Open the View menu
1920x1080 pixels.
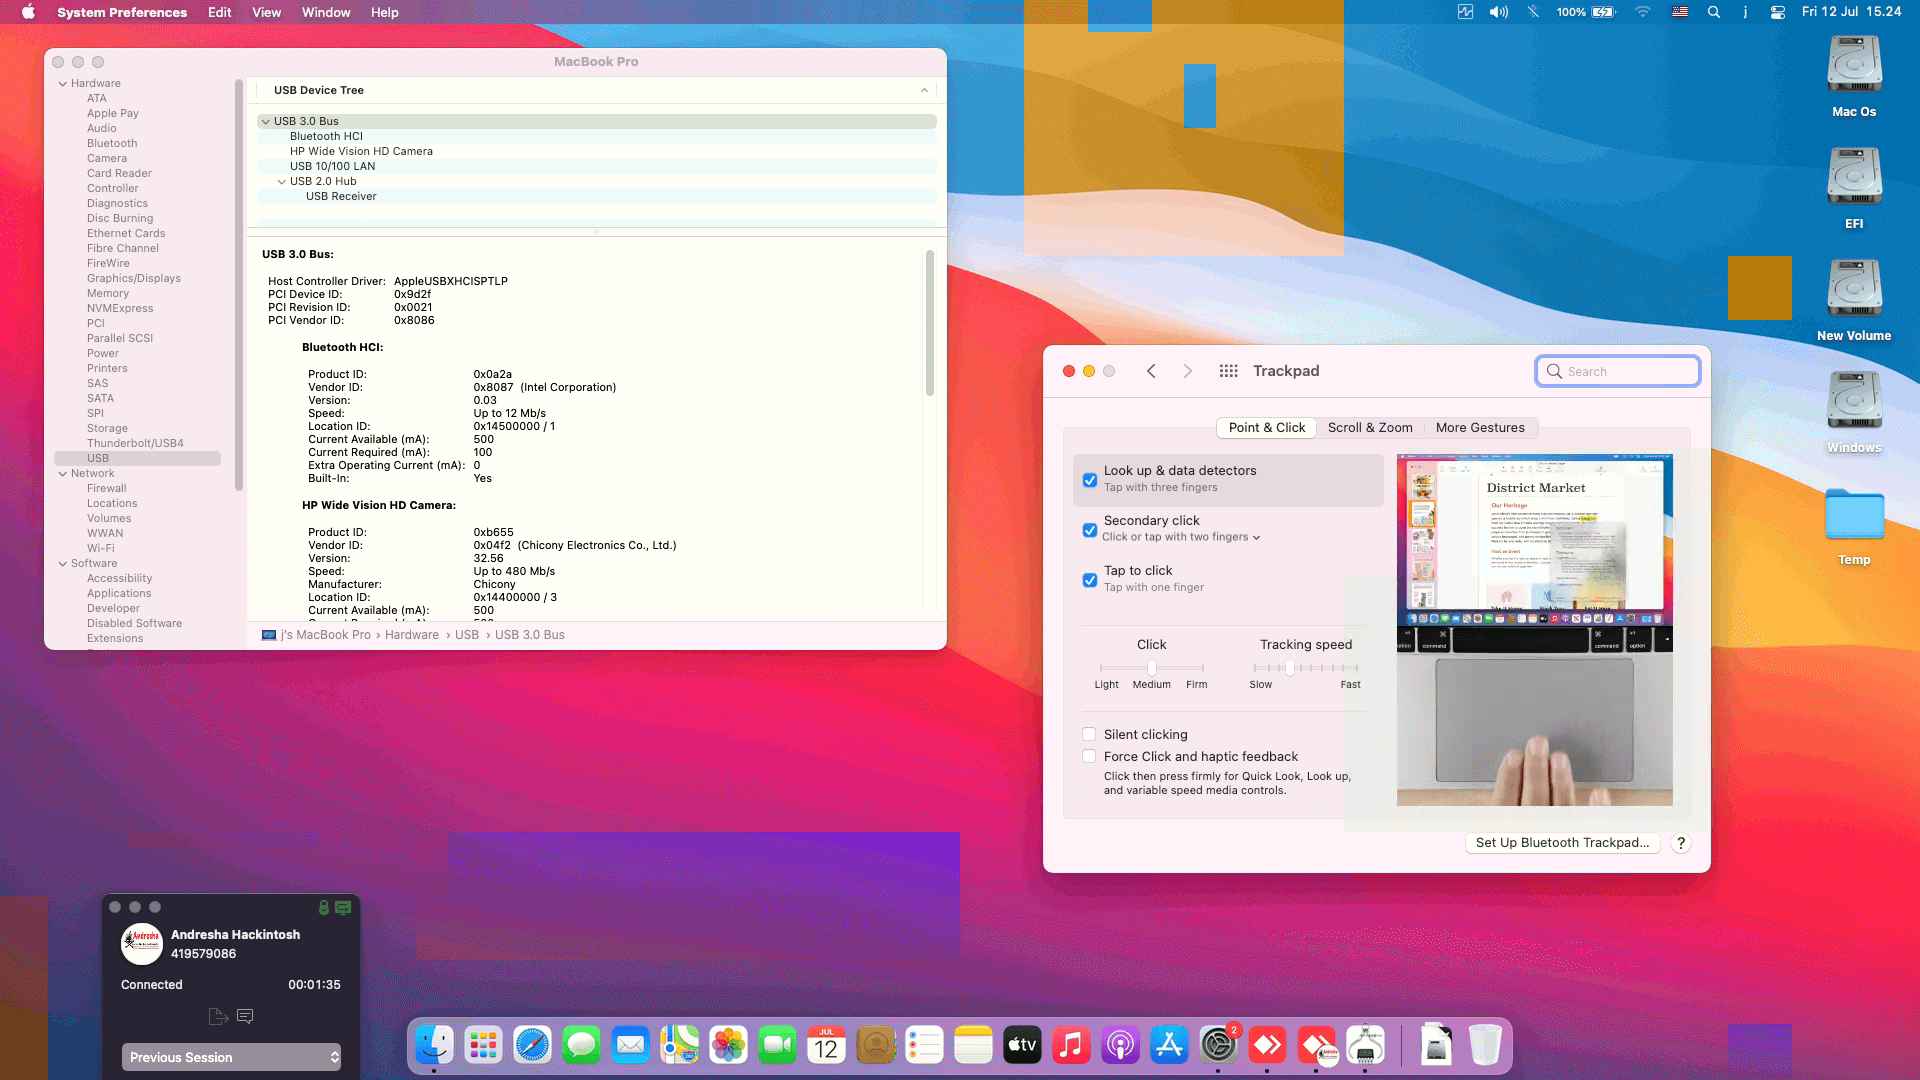click(x=266, y=12)
